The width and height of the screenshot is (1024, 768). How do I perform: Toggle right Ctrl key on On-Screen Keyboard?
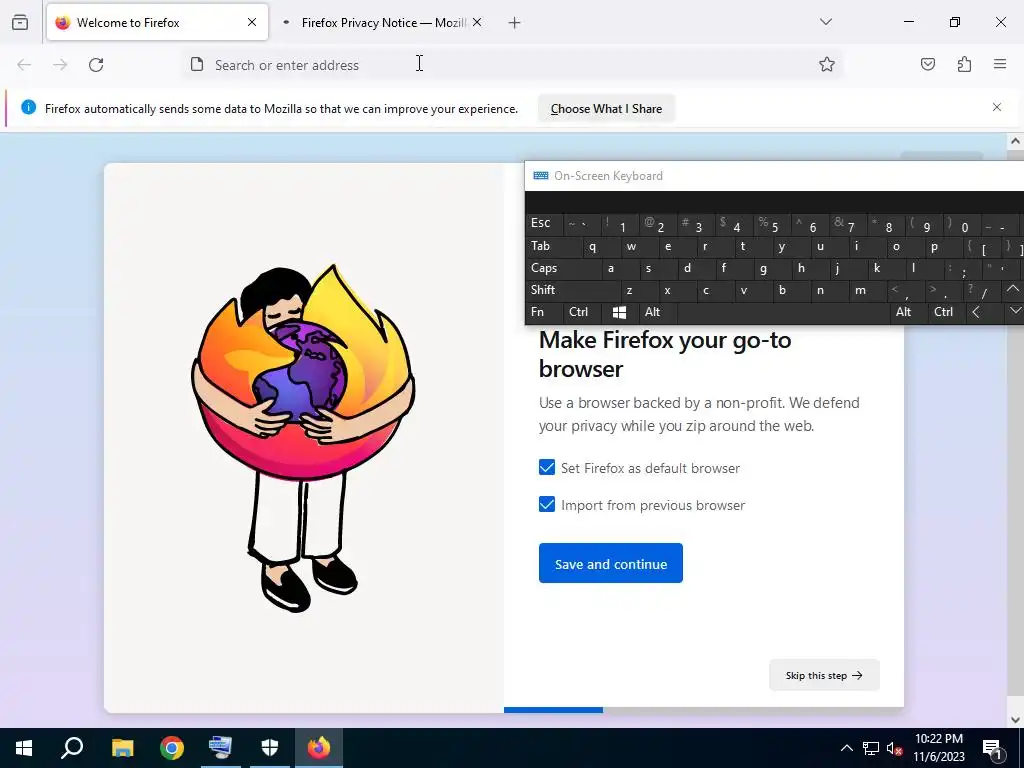946,312
